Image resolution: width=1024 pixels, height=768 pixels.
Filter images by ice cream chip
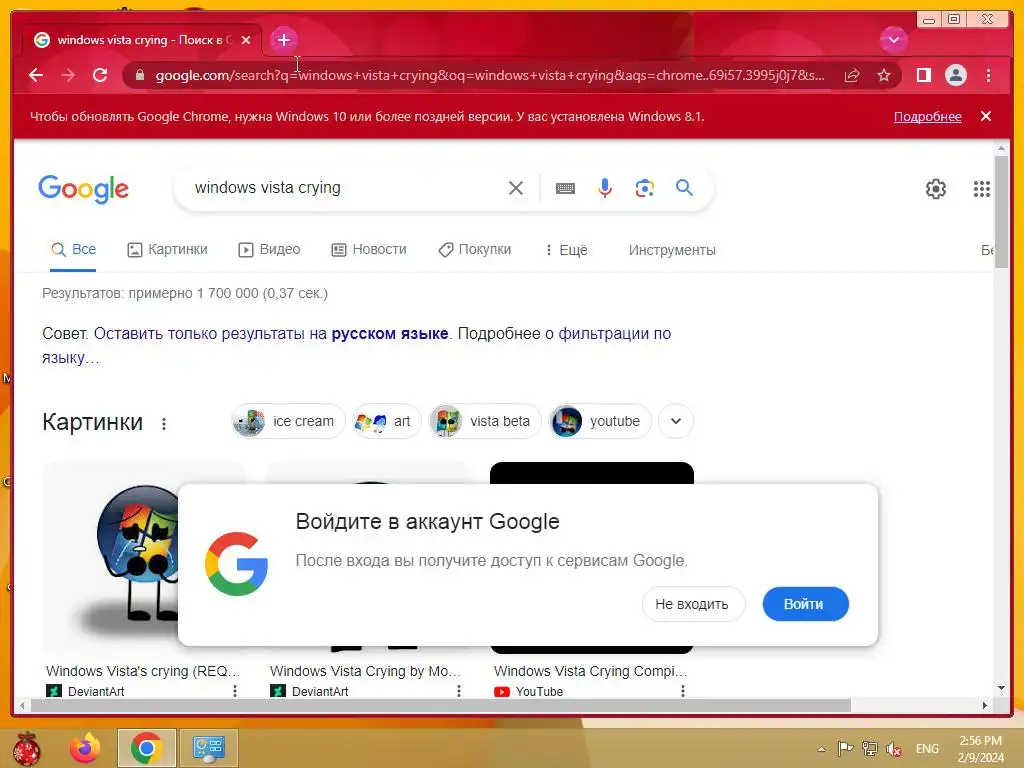[288, 421]
